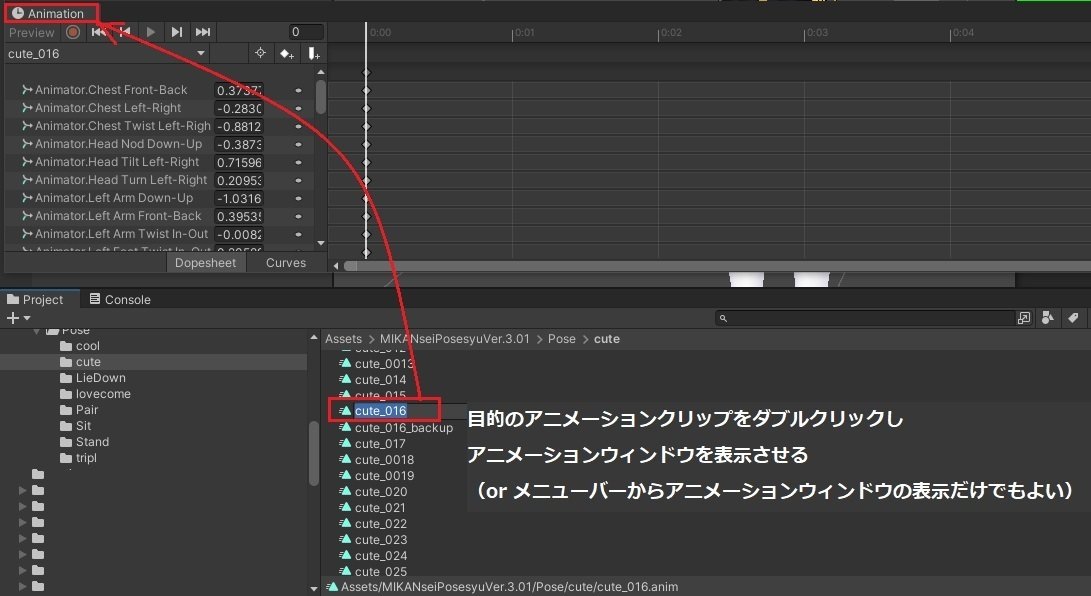Select Animator.Chest Front-Back property
The image size is (1091, 596).
(x=111, y=90)
